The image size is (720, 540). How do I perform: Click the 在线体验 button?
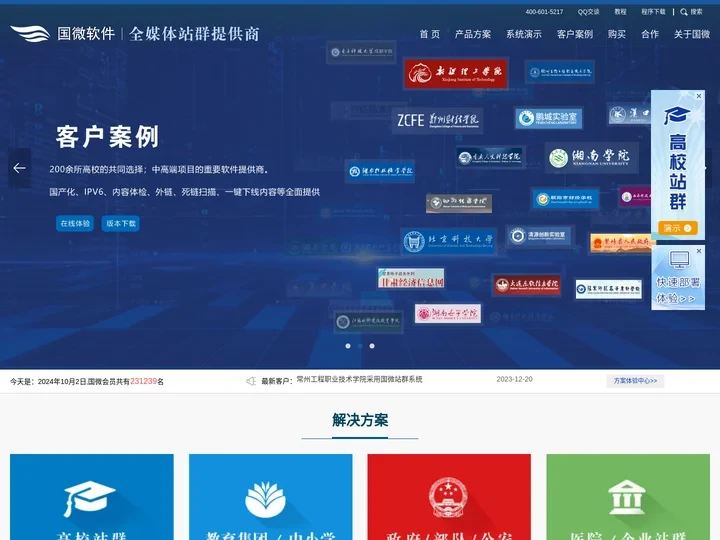[75, 223]
